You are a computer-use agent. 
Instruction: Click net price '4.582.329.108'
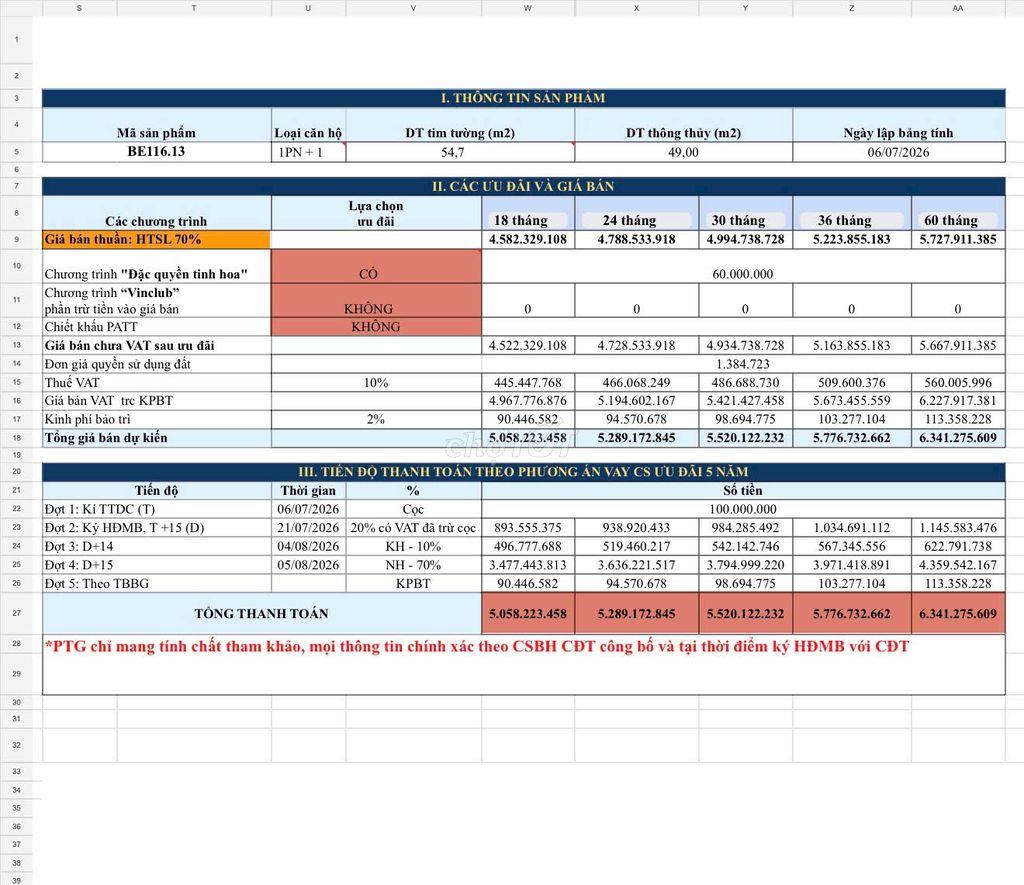[x=528, y=240]
